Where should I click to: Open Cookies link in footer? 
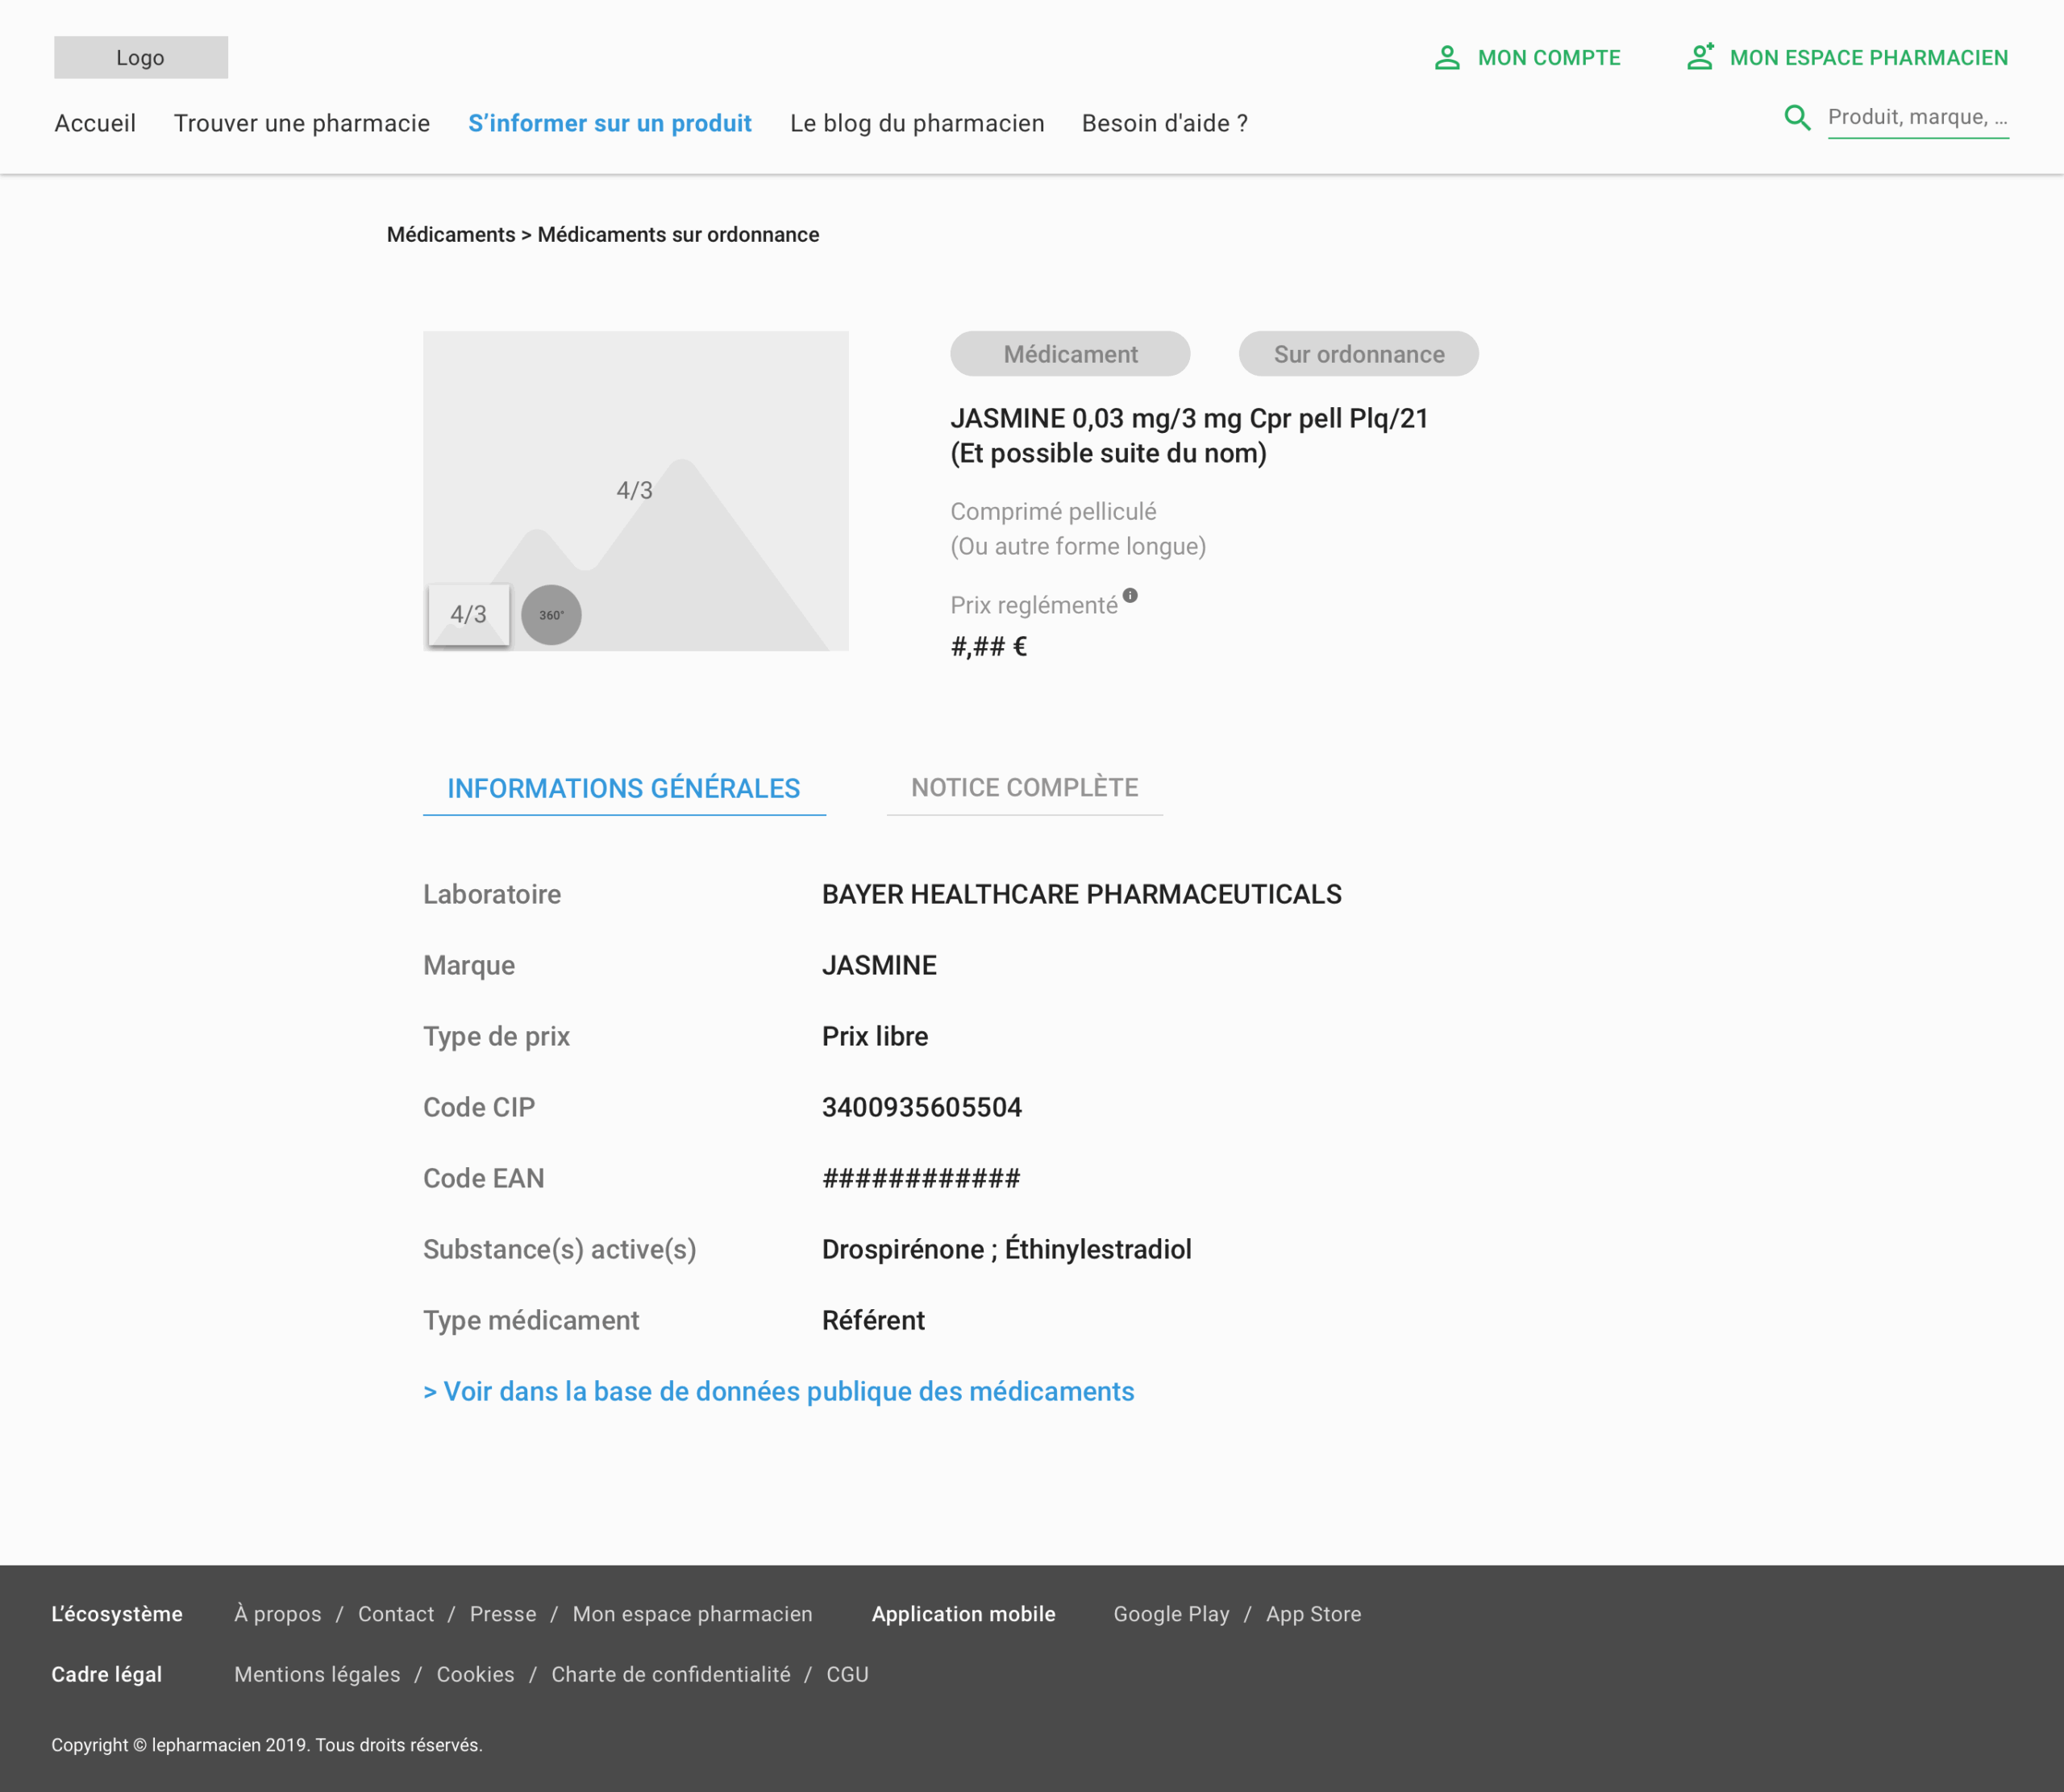point(476,1674)
